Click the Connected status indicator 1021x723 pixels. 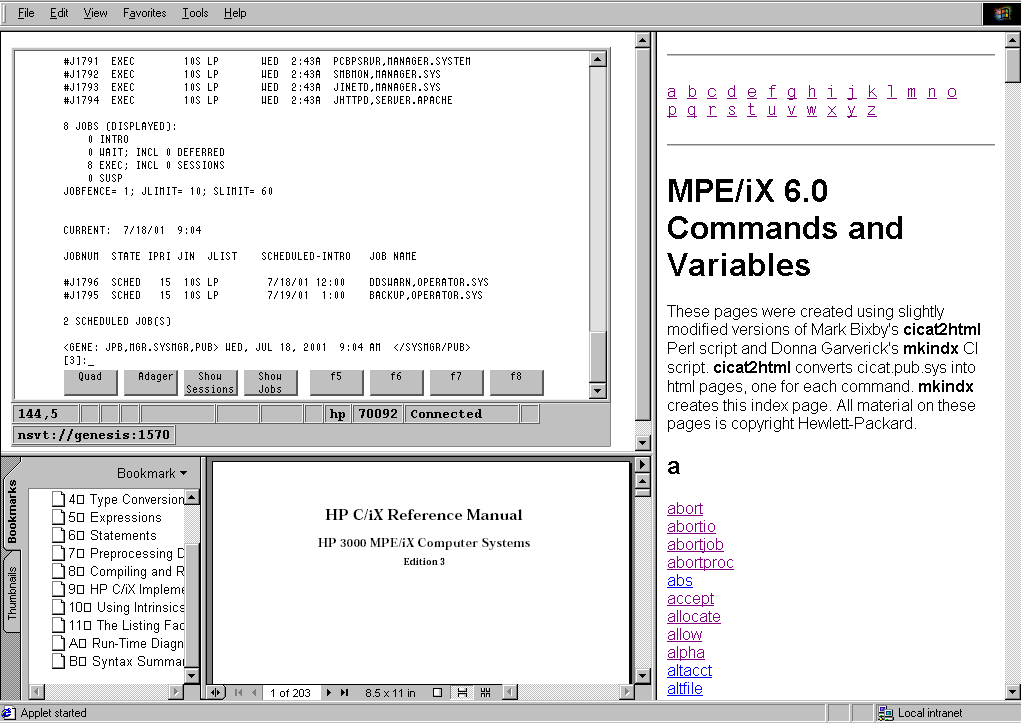(462, 414)
